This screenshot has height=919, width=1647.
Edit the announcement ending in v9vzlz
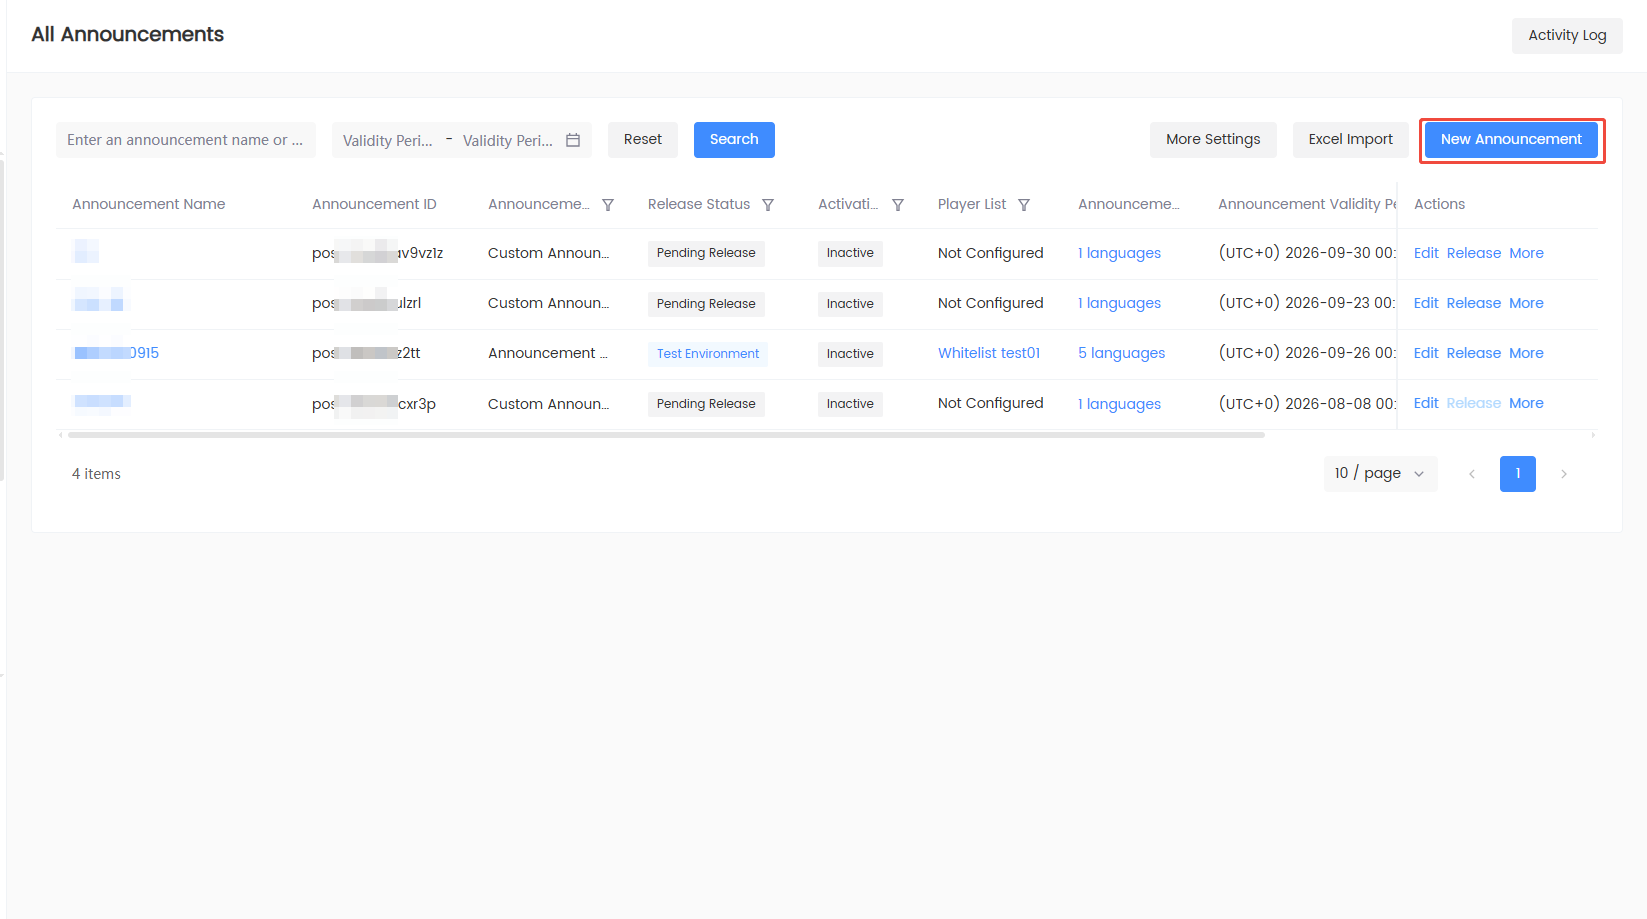(1426, 253)
